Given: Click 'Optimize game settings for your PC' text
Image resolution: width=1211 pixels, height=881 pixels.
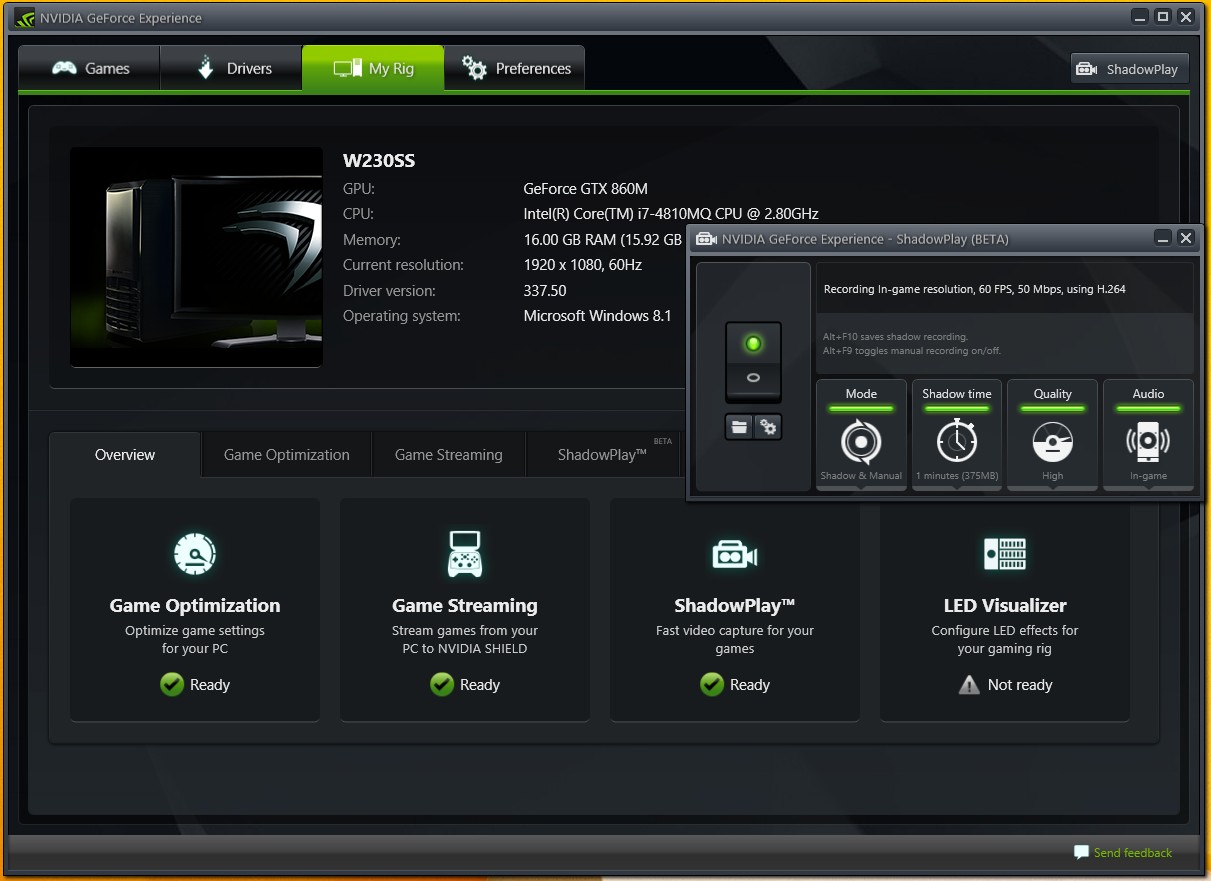Looking at the screenshot, I should click(195, 640).
